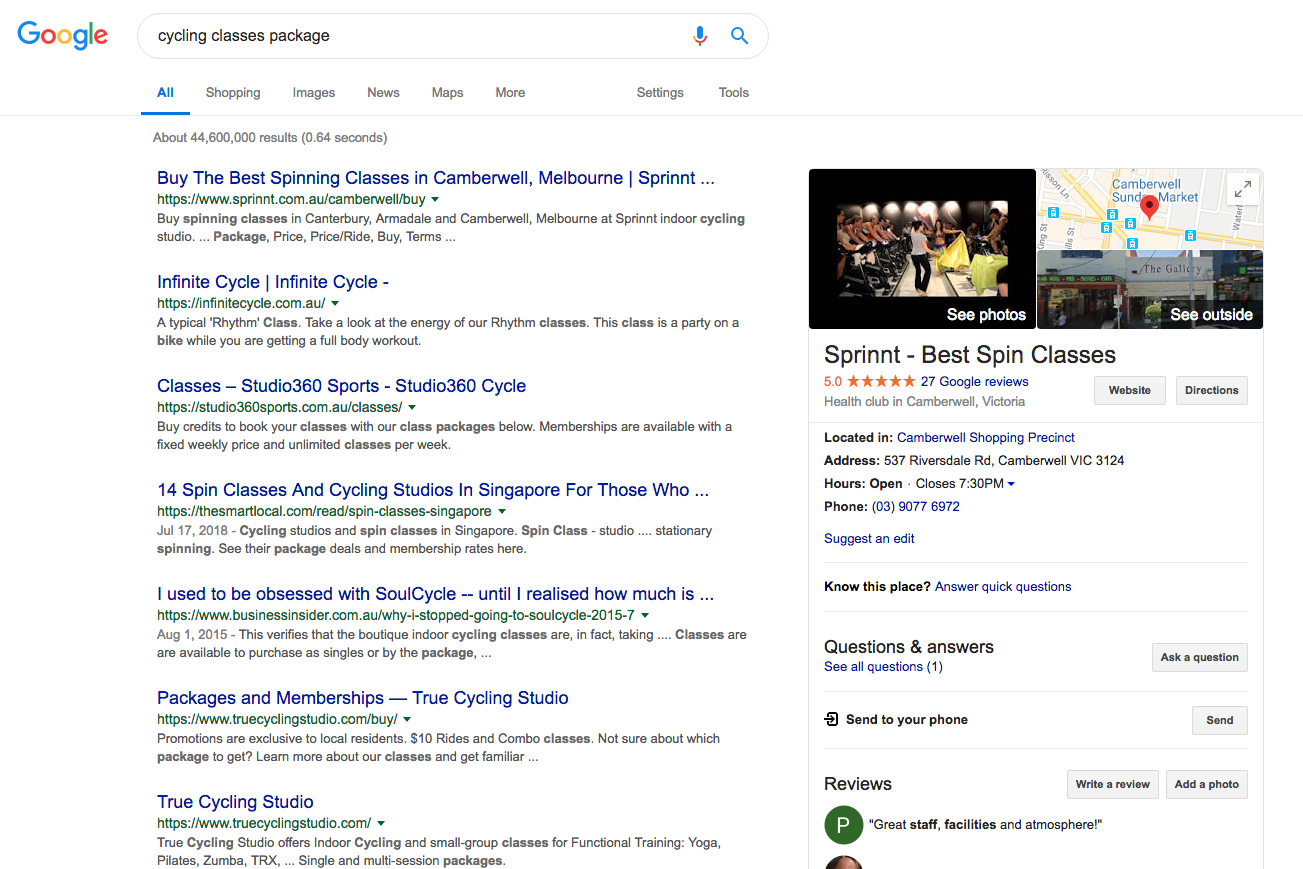Click Suggest an edit link
Screen dimensions: 1303x869
click(x=869, y=538)
